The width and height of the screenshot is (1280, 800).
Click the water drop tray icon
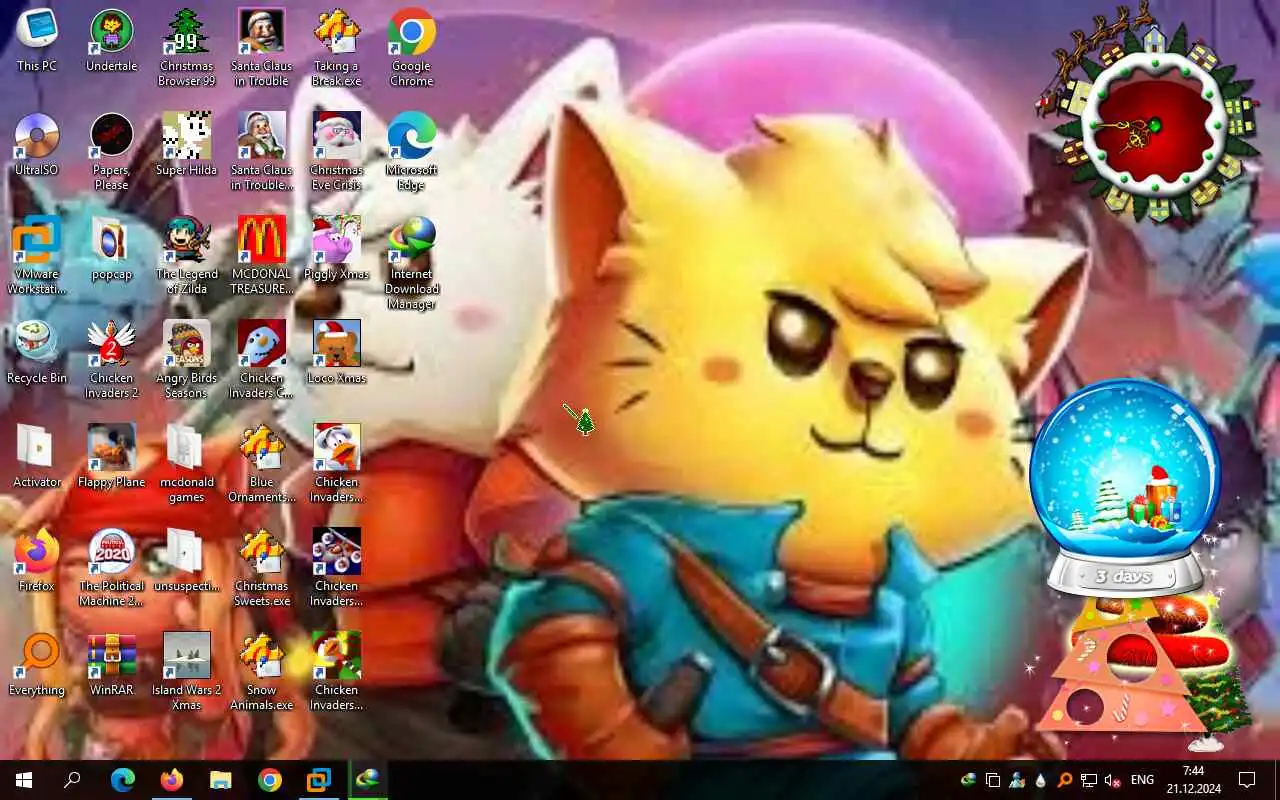(x=1041, y=780)
